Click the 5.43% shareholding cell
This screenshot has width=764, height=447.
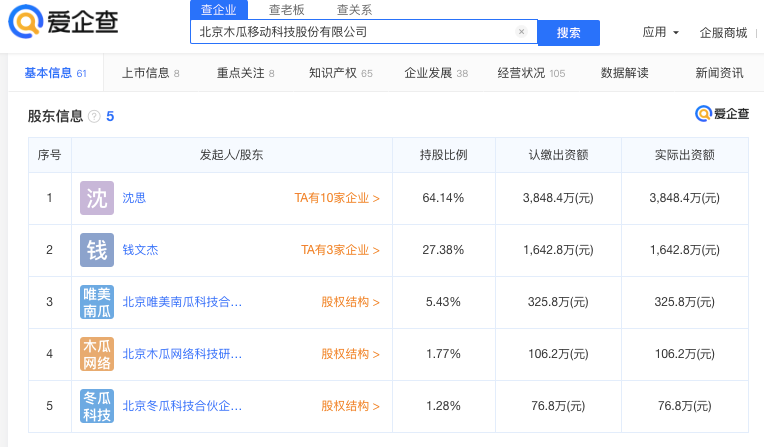click(443, 302)
